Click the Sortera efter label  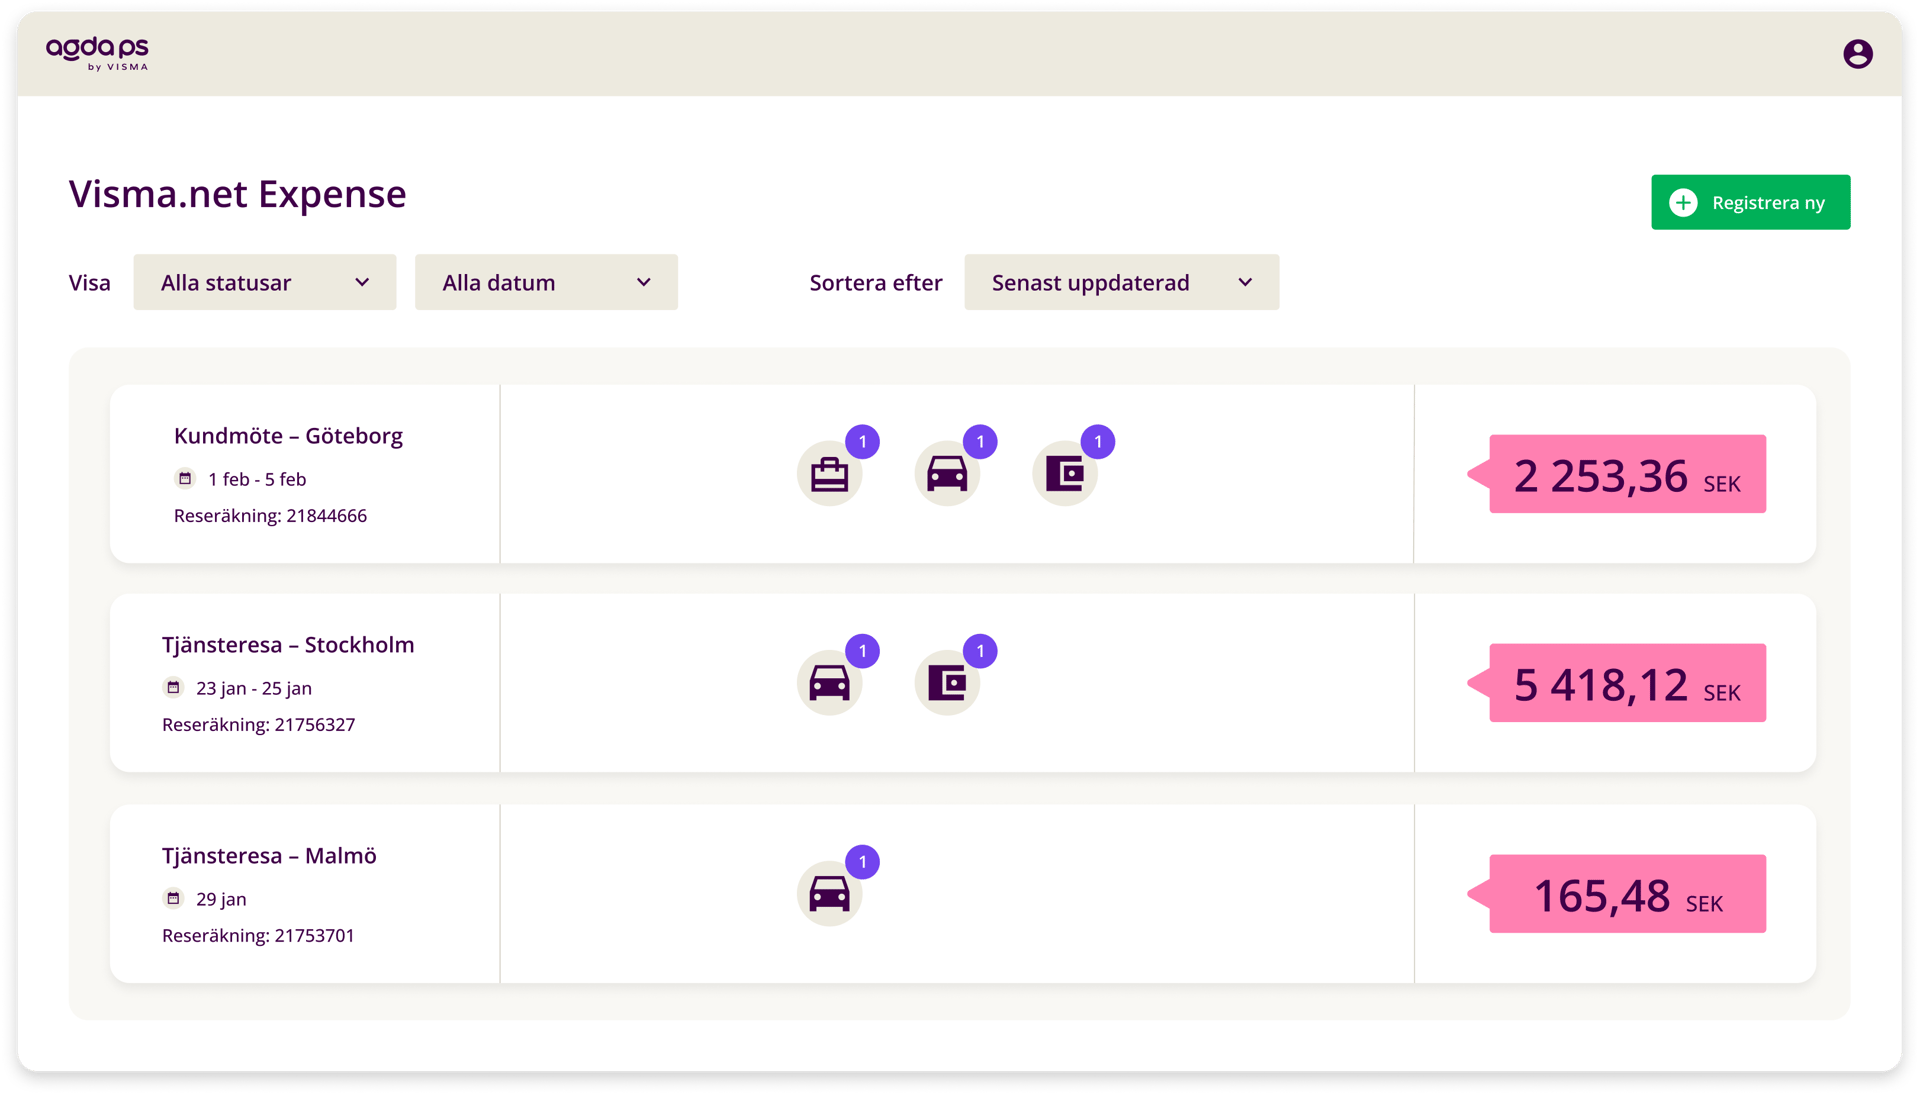[x=875, y=283]
